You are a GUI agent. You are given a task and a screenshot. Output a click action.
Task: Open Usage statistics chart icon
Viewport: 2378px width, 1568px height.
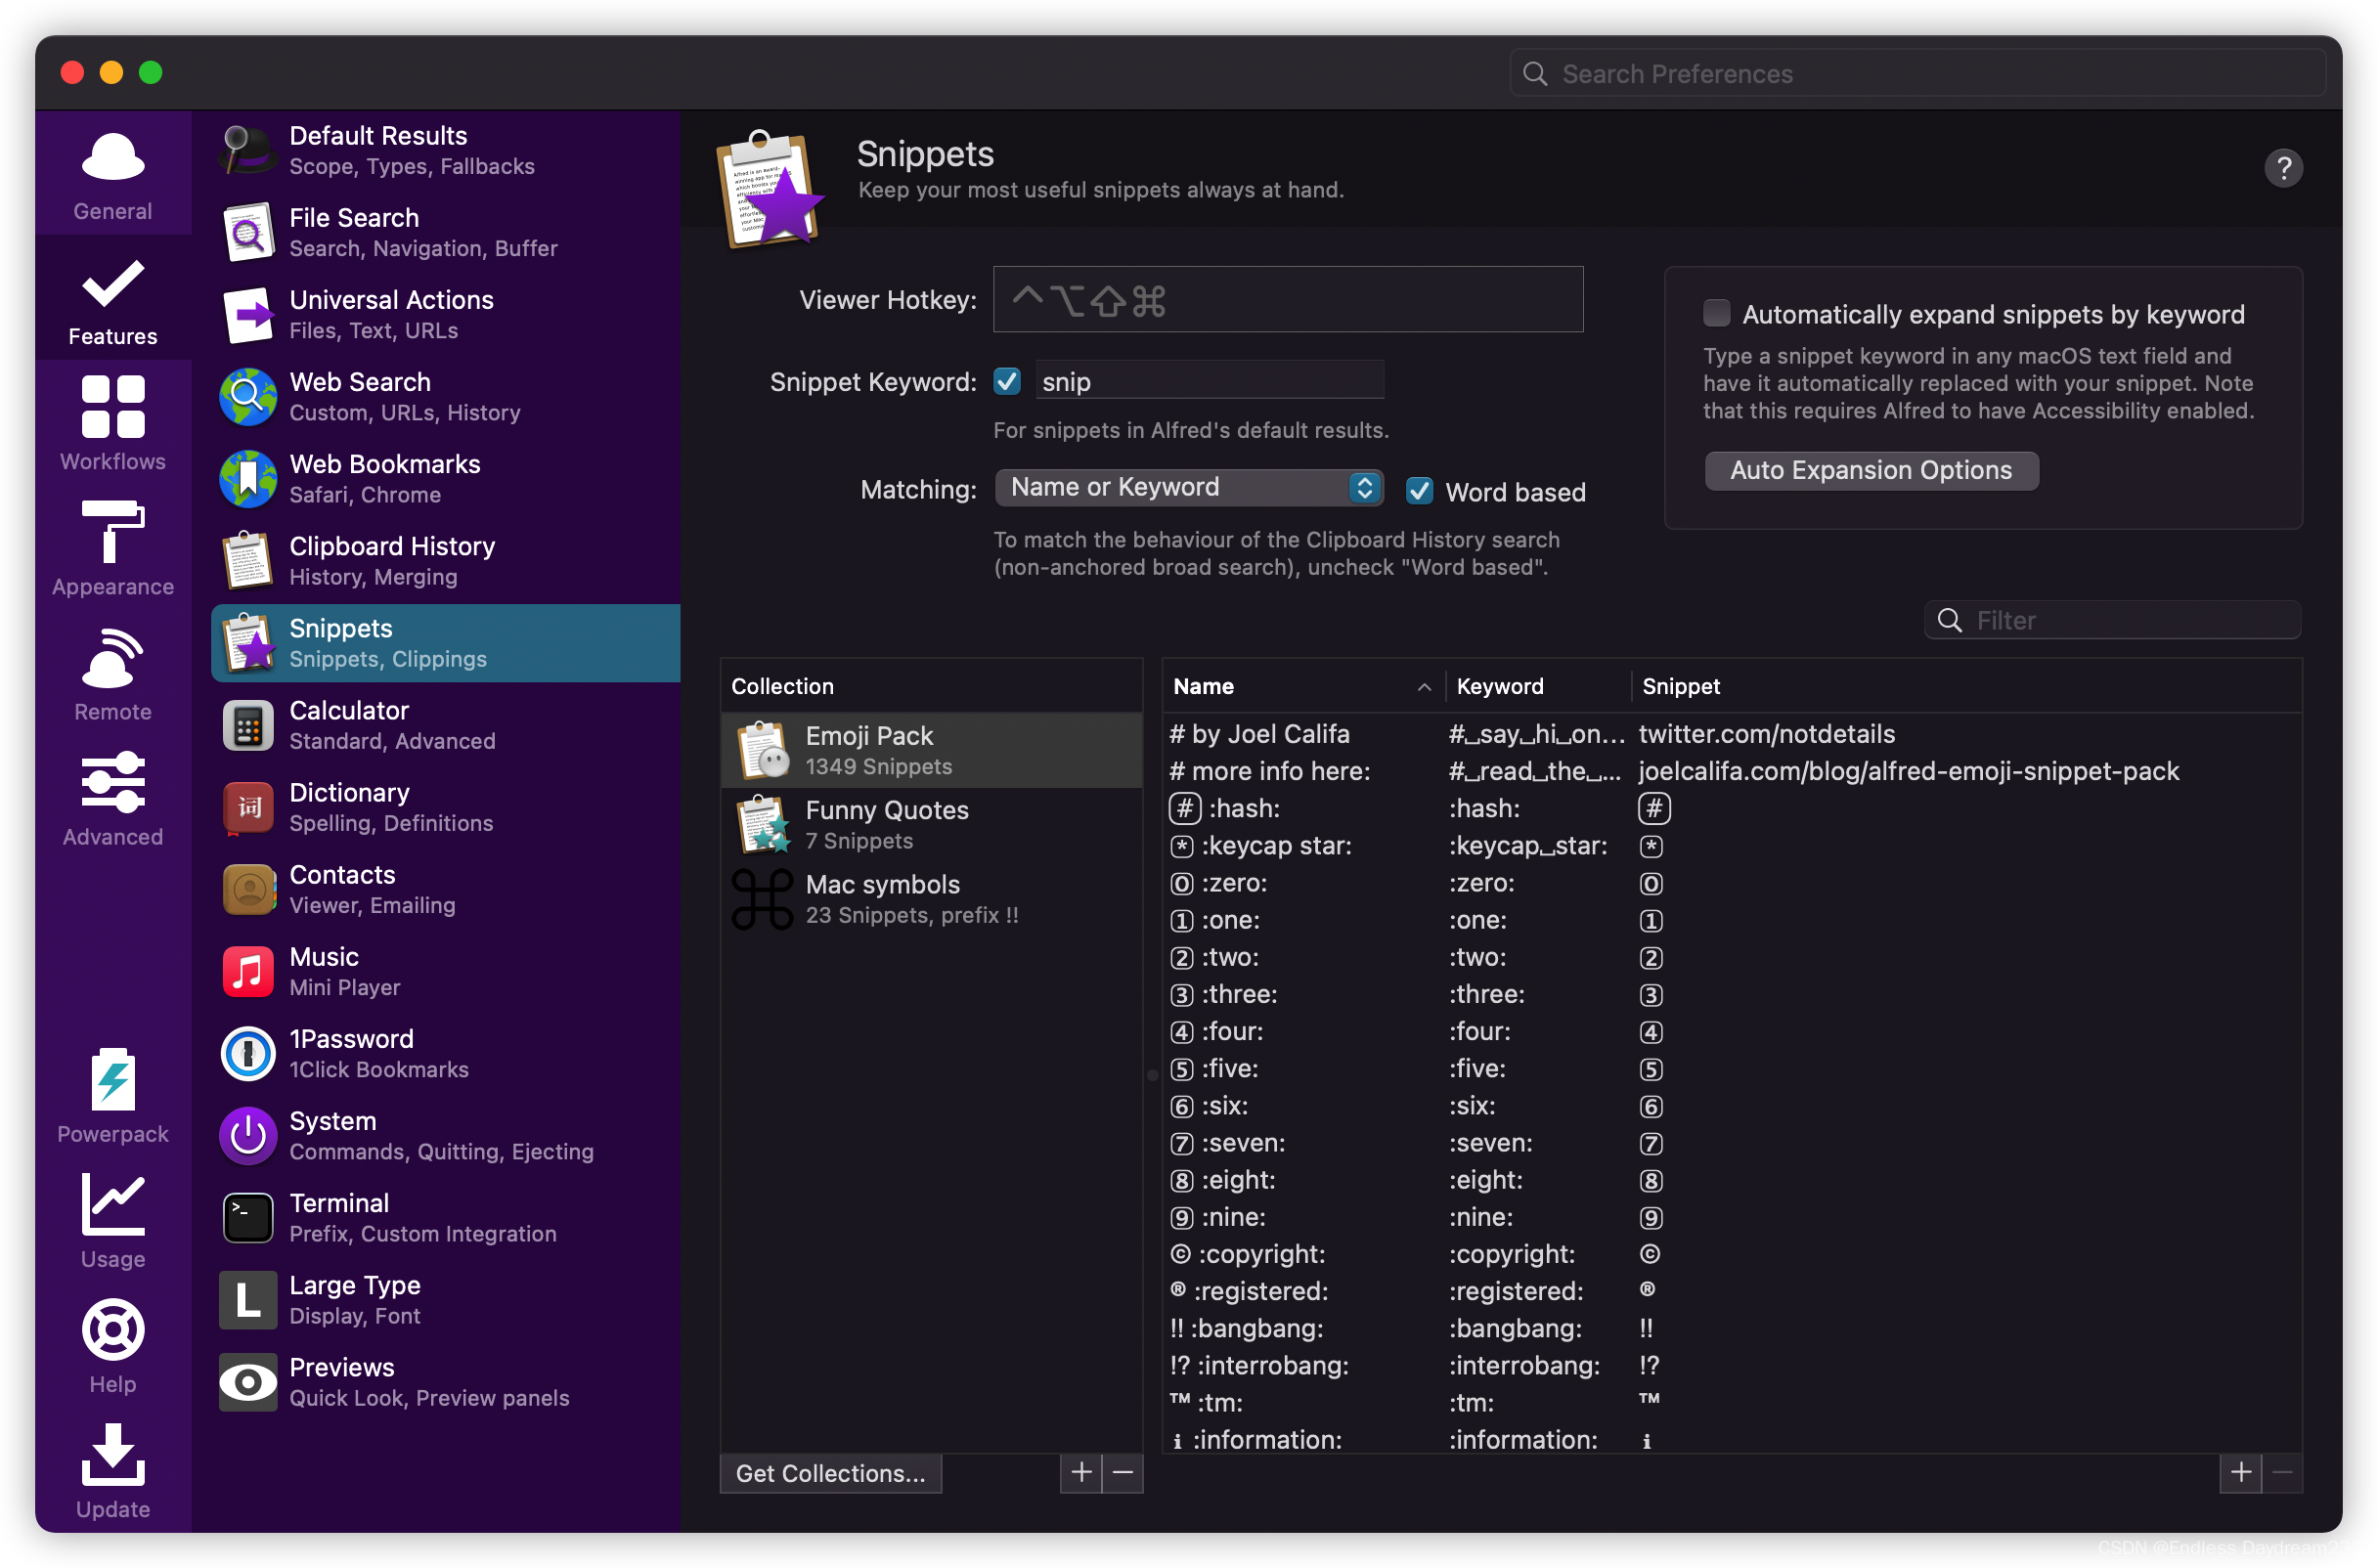tap(113, 1204)
